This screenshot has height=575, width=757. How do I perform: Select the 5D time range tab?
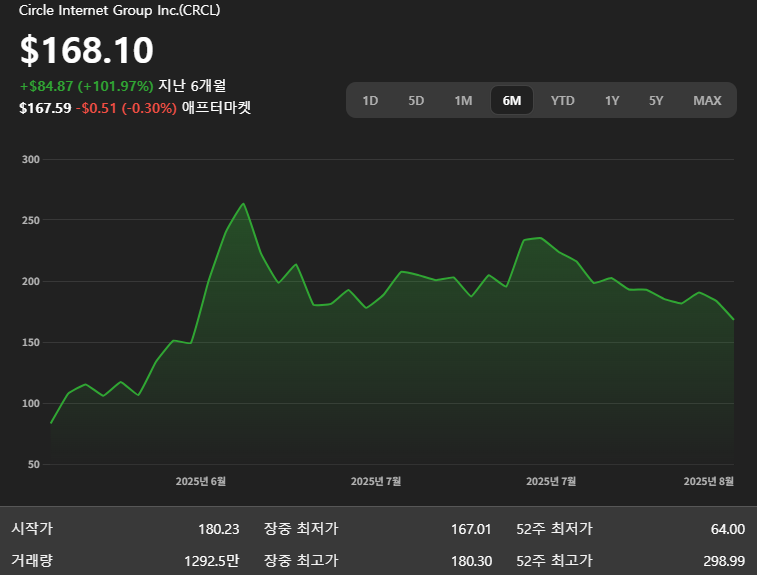click(416, 100)
